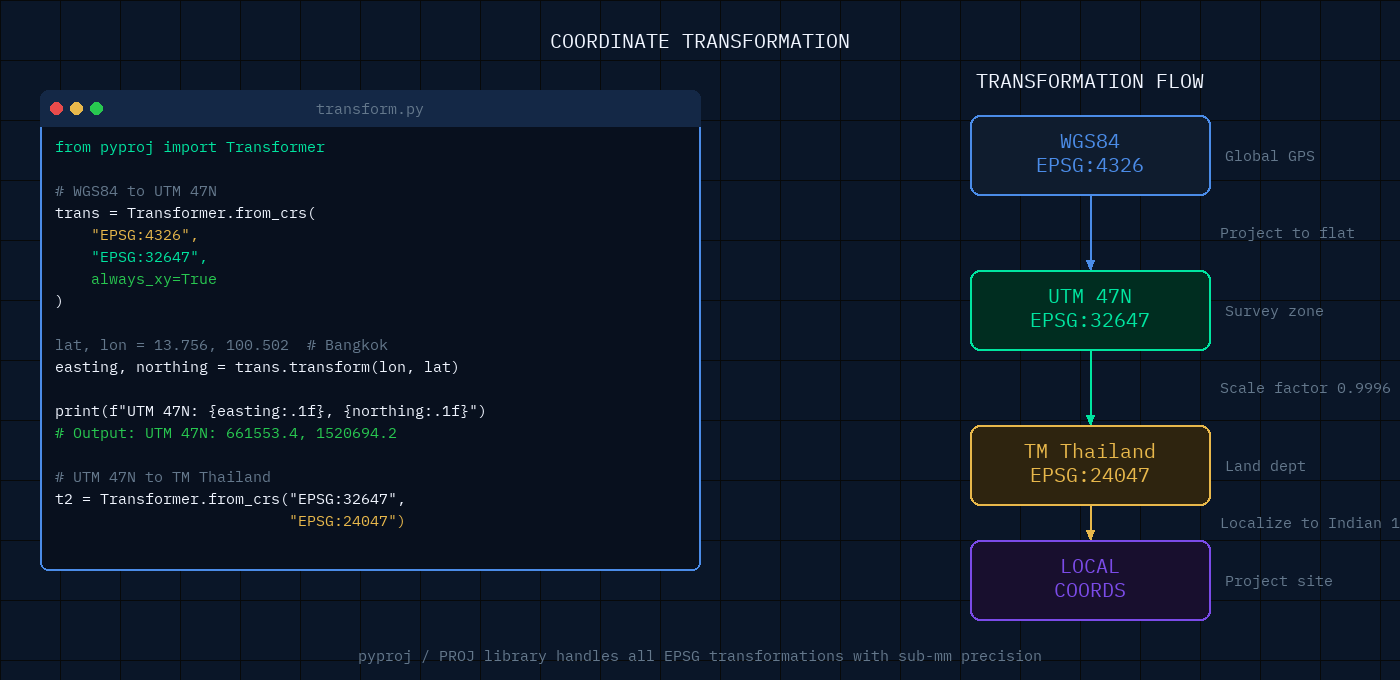Screen dimensions: 1400x680
Task: Click the 'Scale factor 0.9996' label
Action: tap(1305, 388)
